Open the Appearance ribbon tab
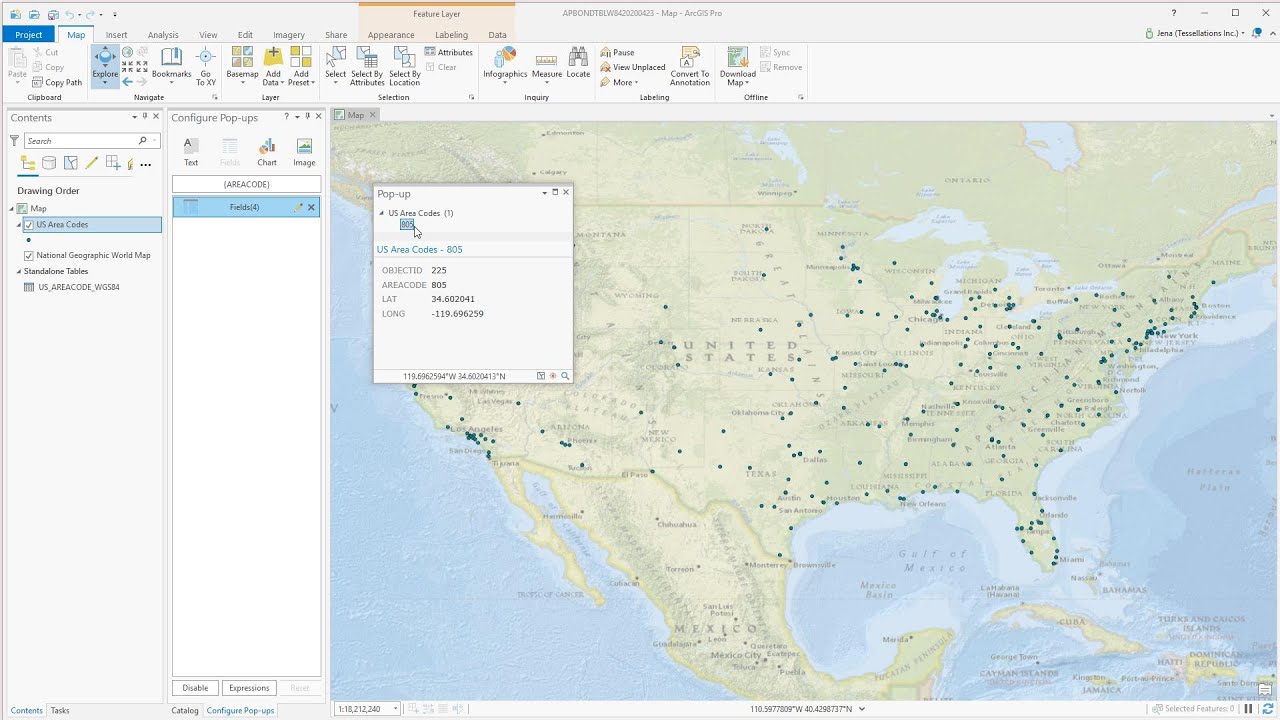 click(391, 35)
